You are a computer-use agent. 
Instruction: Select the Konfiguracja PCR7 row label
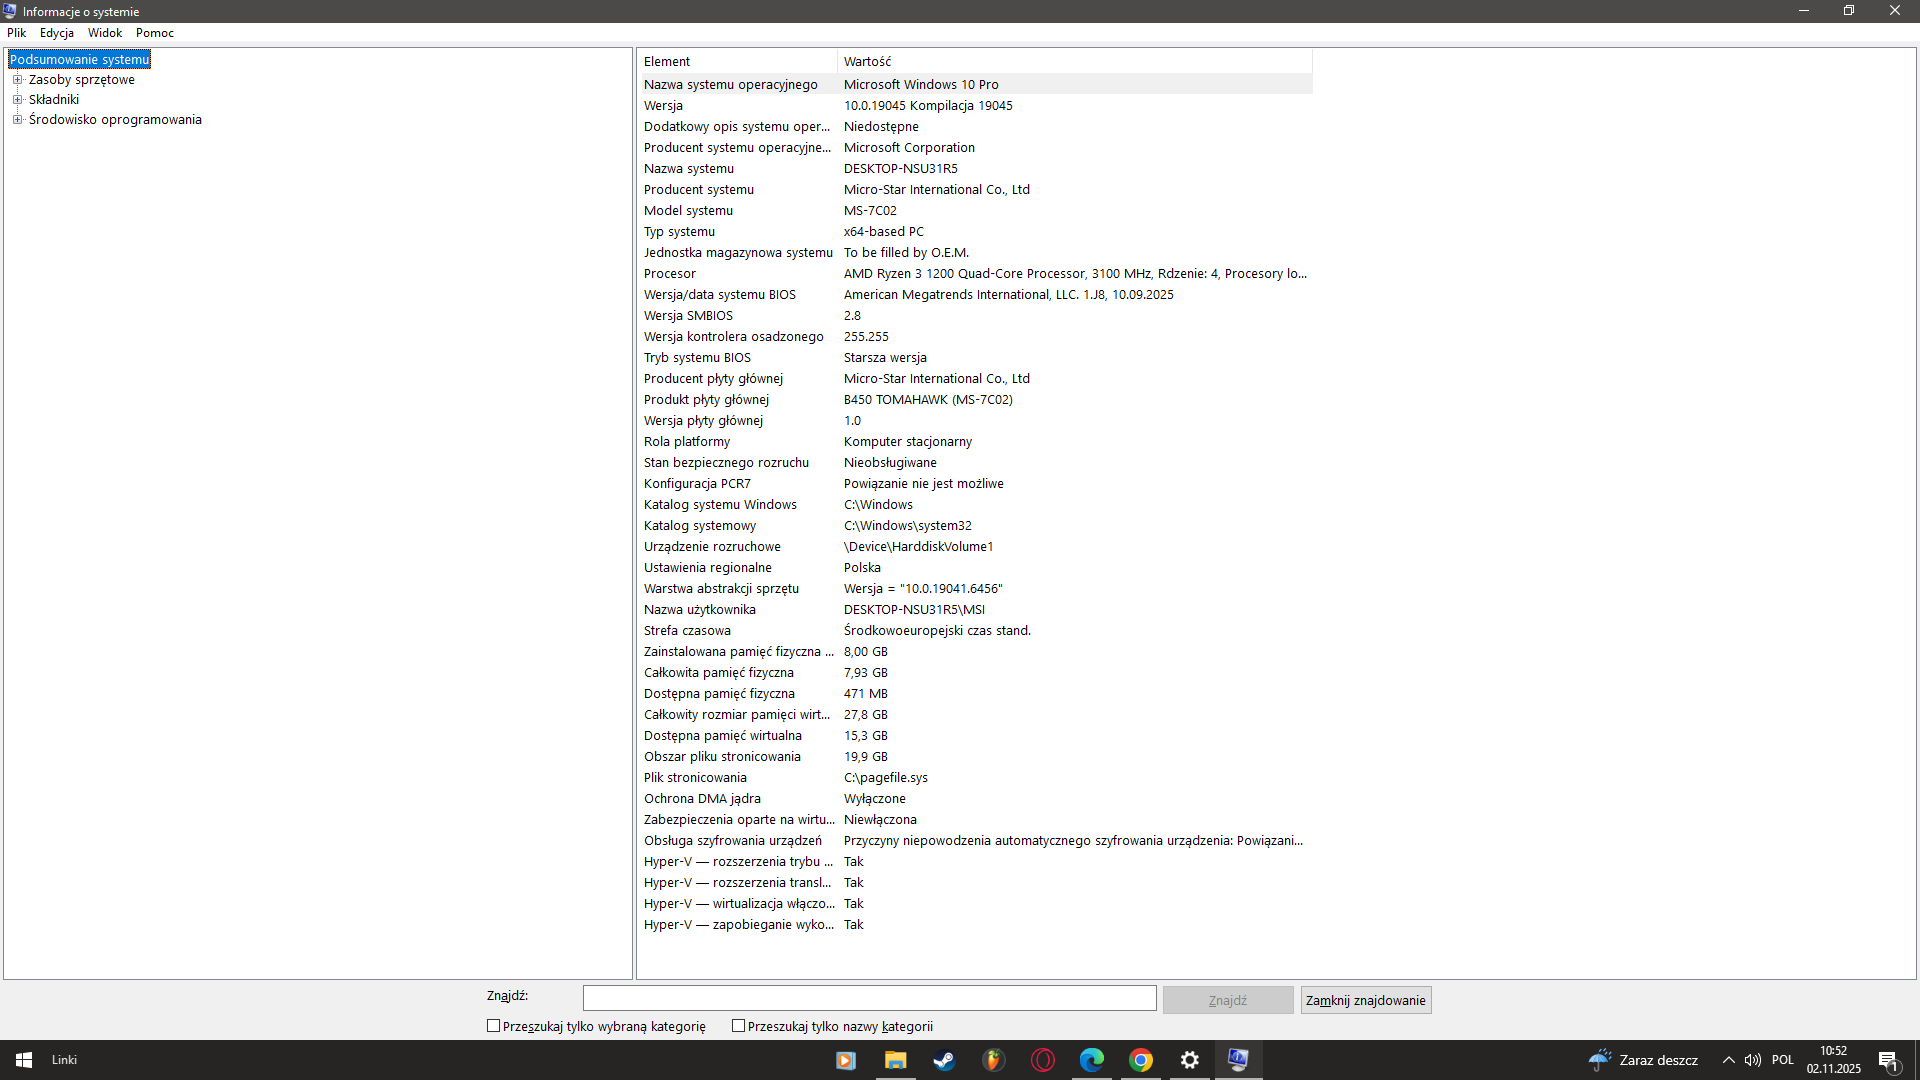click(697, 484)
